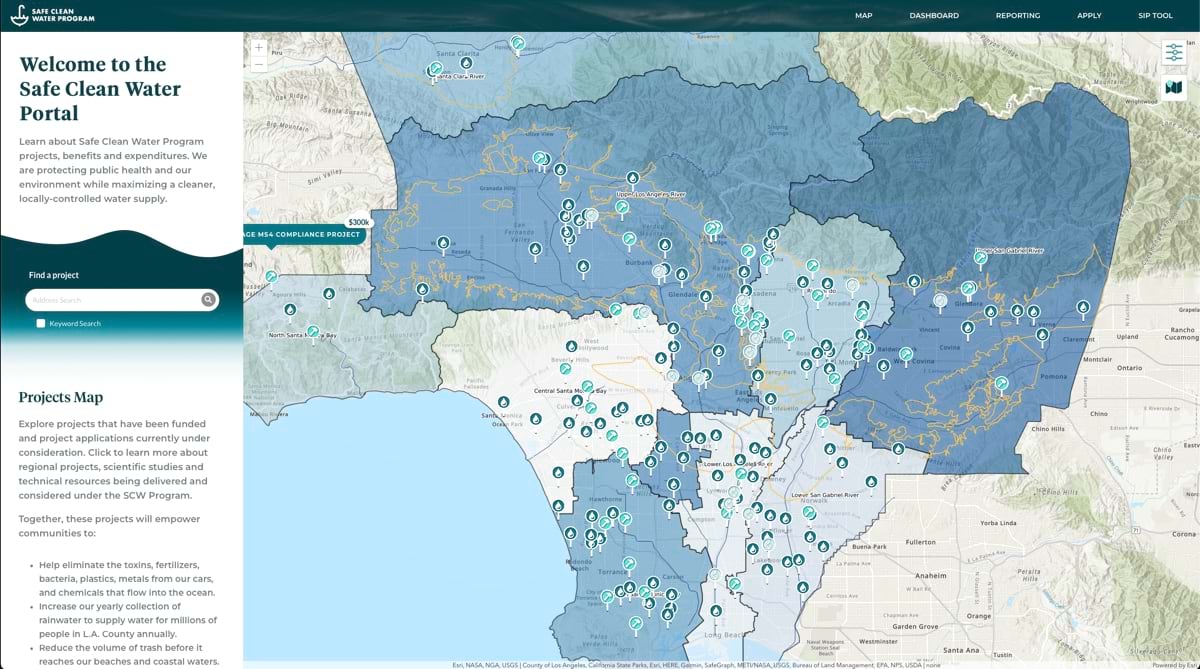
Task: Click the MS4 Compliance Project popup label
Action: (305, 235)
